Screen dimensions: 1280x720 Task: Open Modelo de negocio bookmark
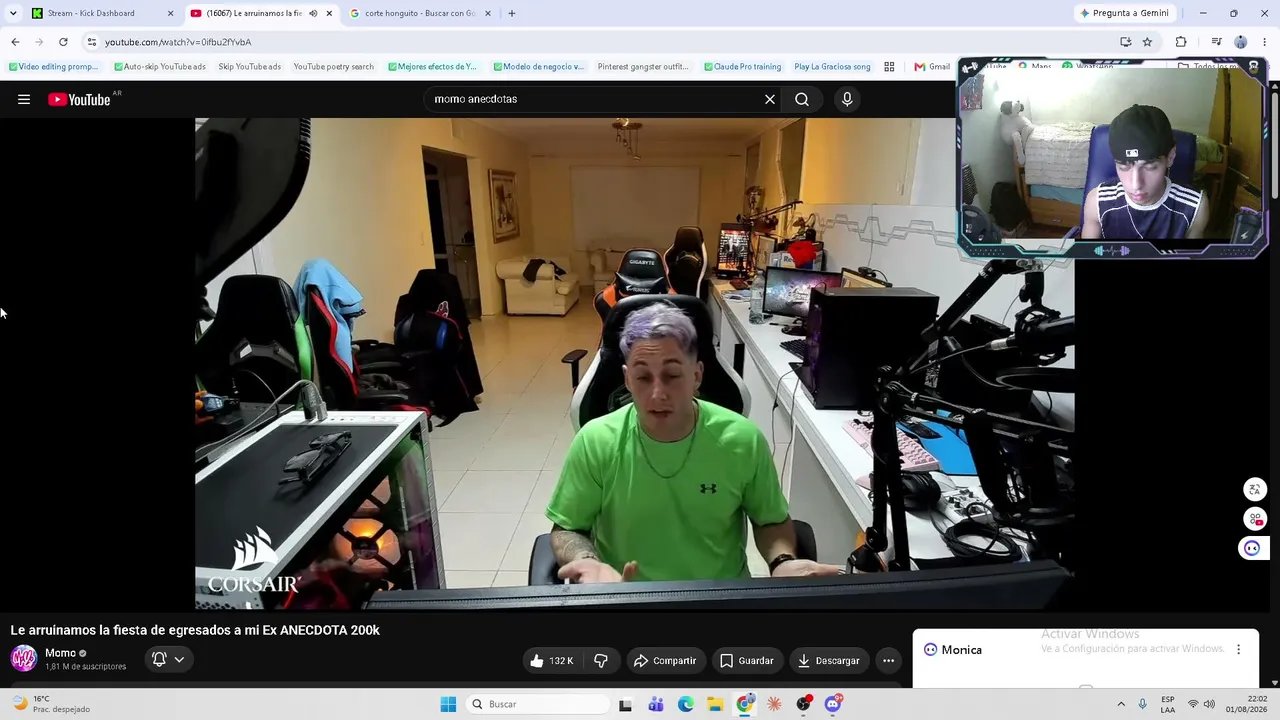[539, 67]
